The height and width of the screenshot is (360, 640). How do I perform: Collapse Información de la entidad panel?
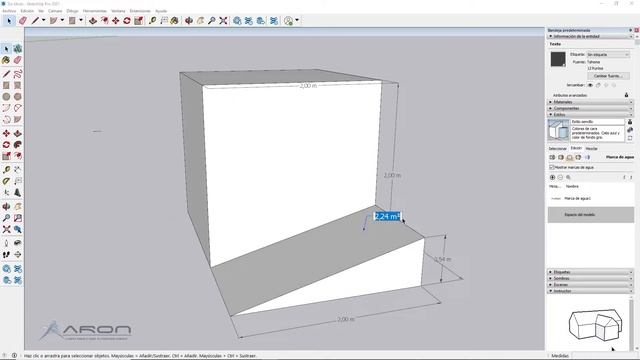591,36
